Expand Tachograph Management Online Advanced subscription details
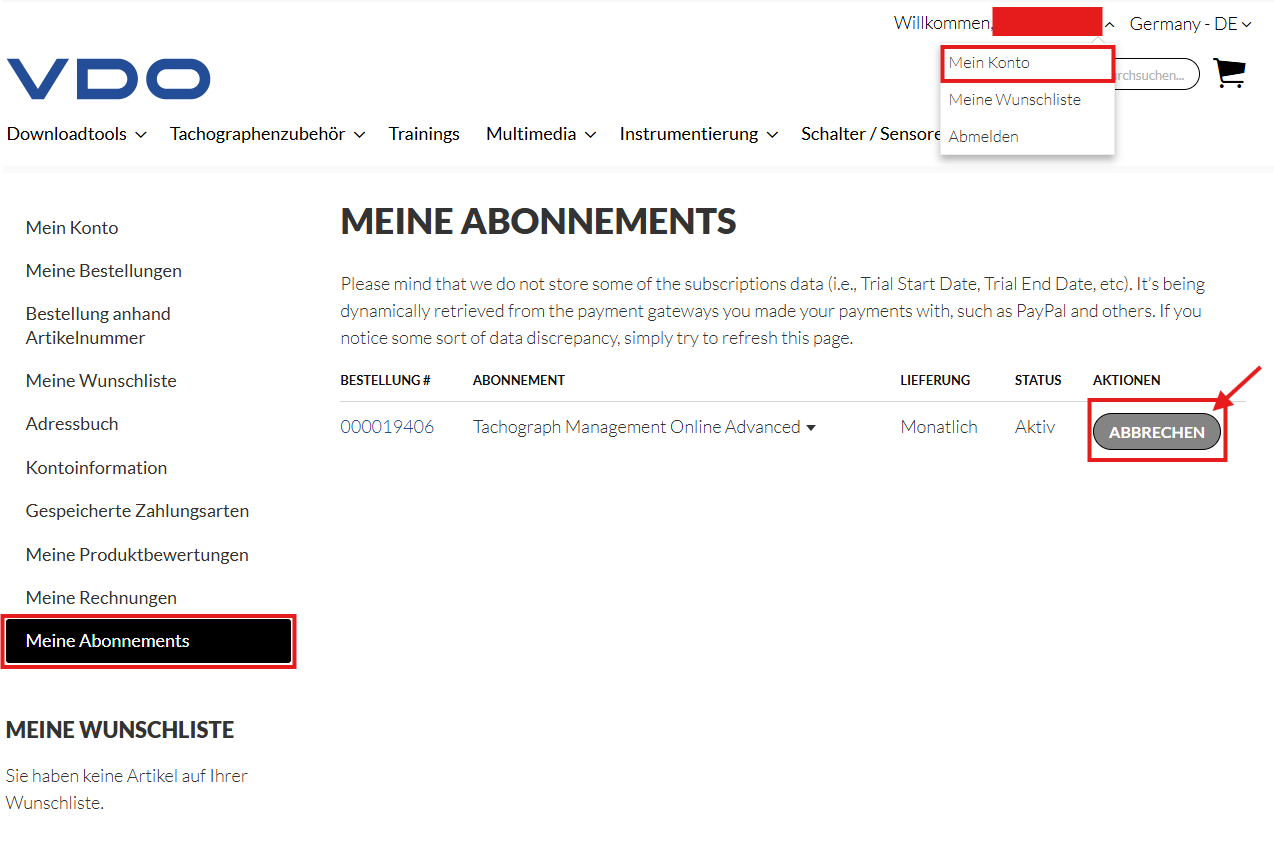The image size is (1274, 860). (x=644, y=427)
